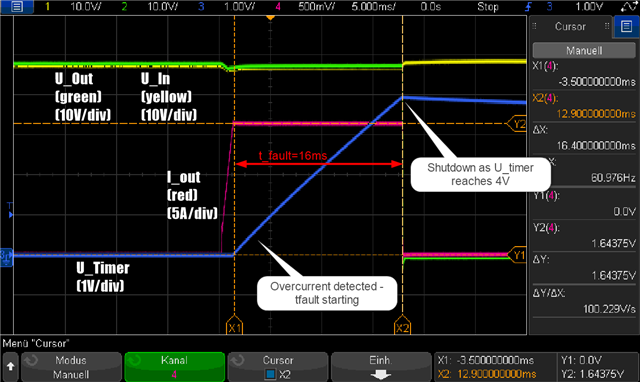Click the Stop run status indicator
The image size is (640, 382).
click(488, 7)
